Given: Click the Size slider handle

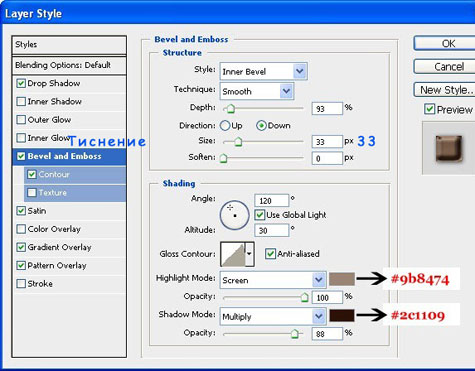Looking at the screenshot, I should 238,142.
